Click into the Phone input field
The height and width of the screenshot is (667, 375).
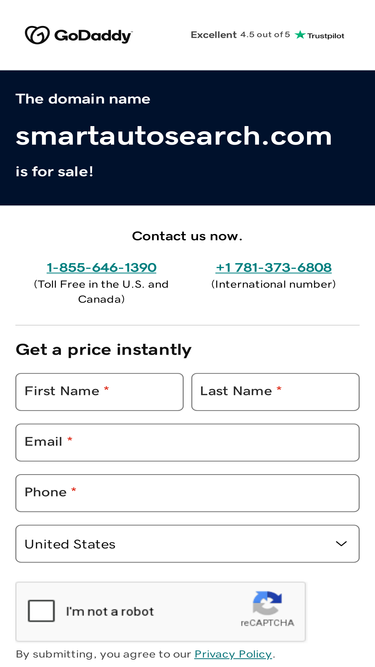coord(188,493)
